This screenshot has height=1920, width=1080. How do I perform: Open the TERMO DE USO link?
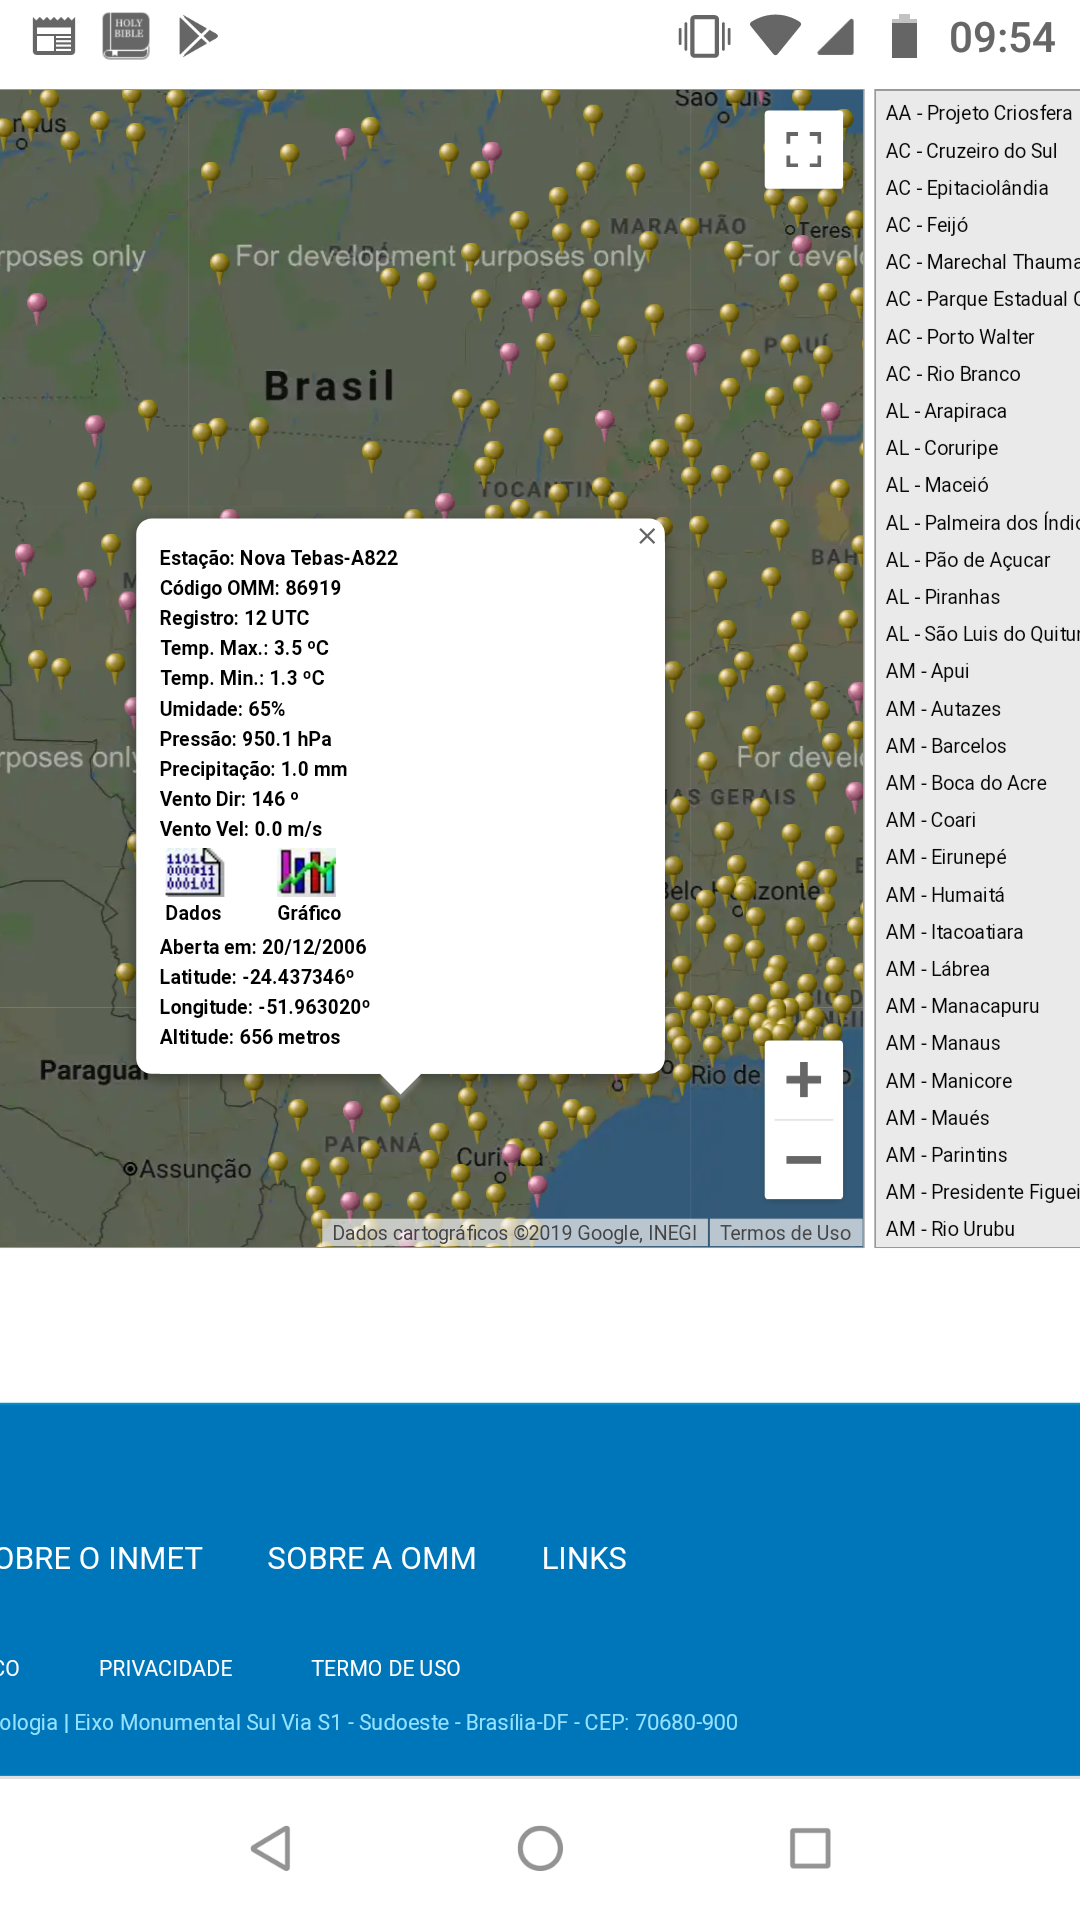[x=386, y=1668]
